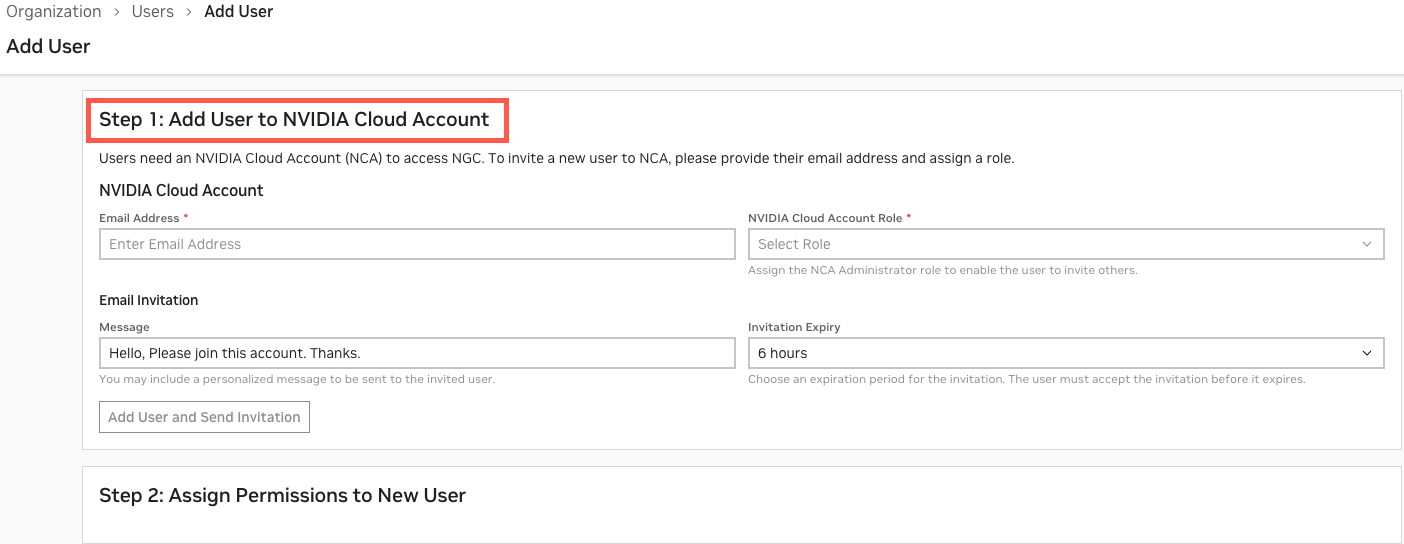Select the Step 2 Assign Permissions heading
Viewport: 1404px width, 544px height.
[282, 495]
